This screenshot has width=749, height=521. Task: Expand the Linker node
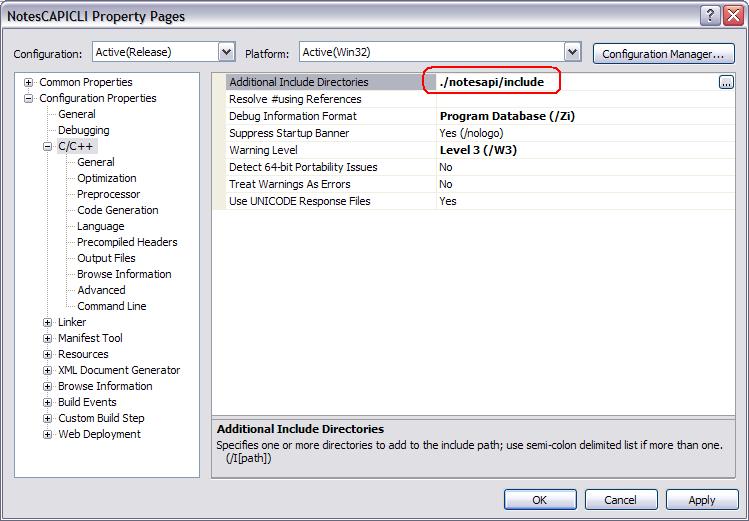[47, 322]
